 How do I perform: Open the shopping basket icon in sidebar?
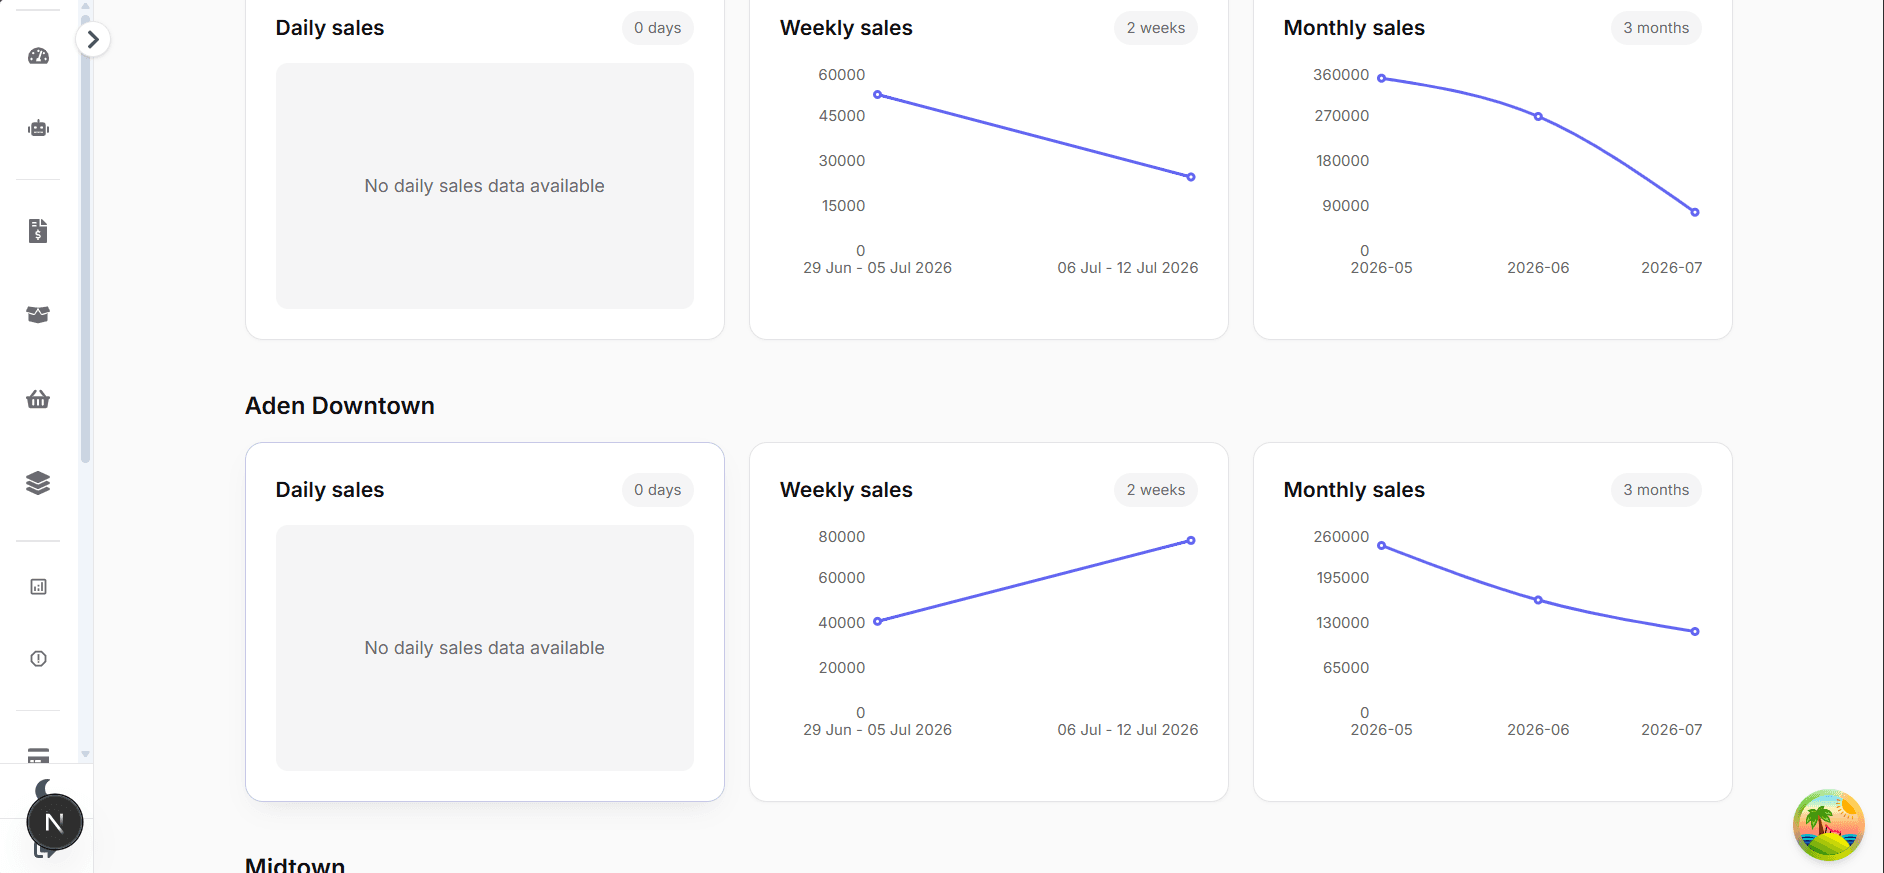pos(38,399)
